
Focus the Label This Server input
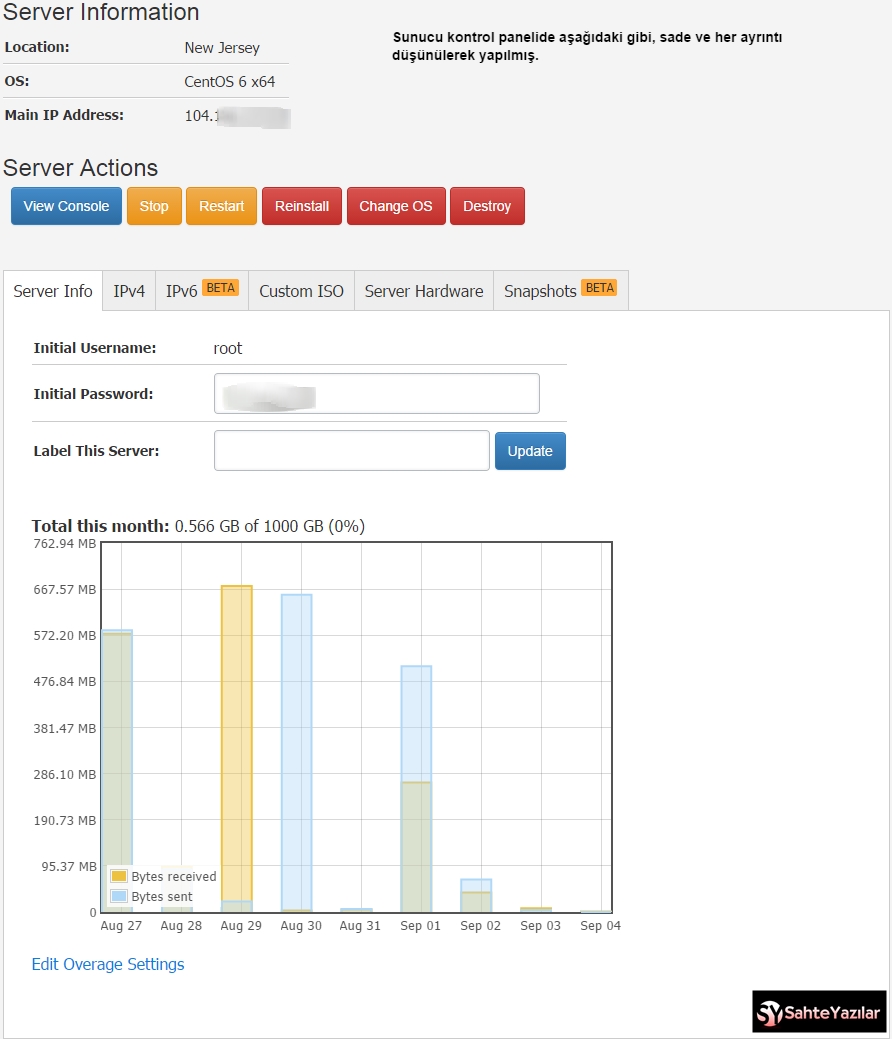pyautogui.click(x=351, y=451)
